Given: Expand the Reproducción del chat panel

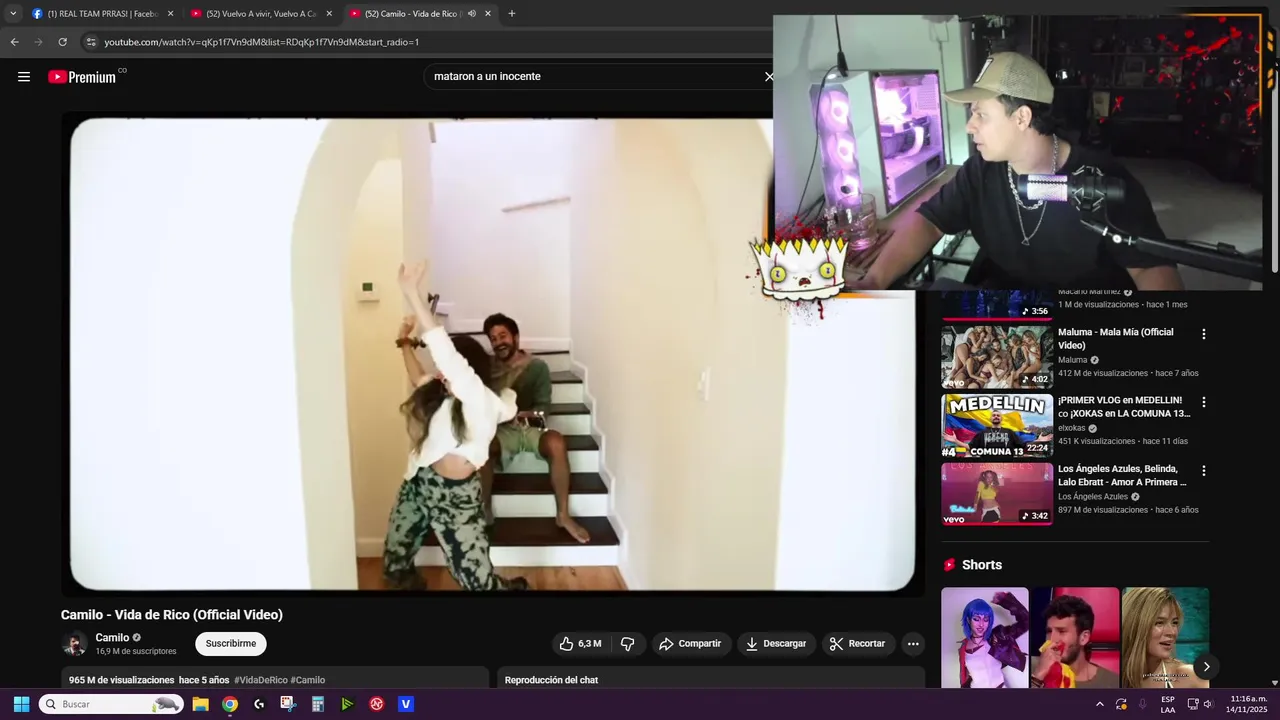Looking at the screenshot, I should click(x=711, y=680).
